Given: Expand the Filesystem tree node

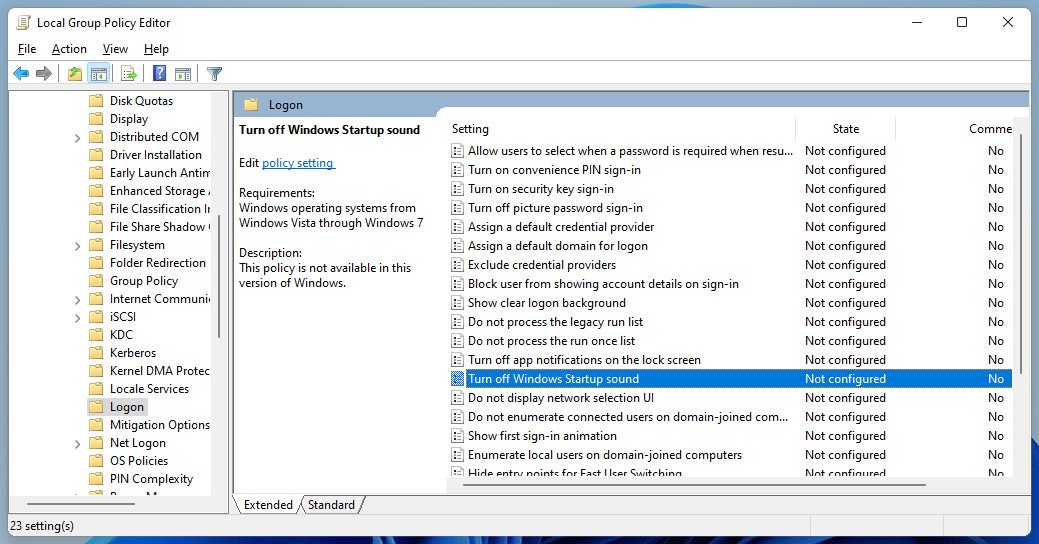Looking at the screenshot, I should pyautogui.click(x=78, y=246).
